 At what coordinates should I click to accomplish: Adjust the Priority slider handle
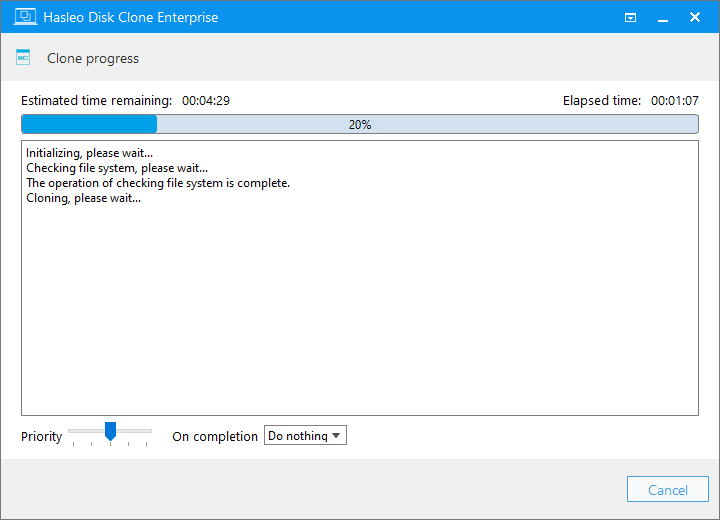[110, 431]
